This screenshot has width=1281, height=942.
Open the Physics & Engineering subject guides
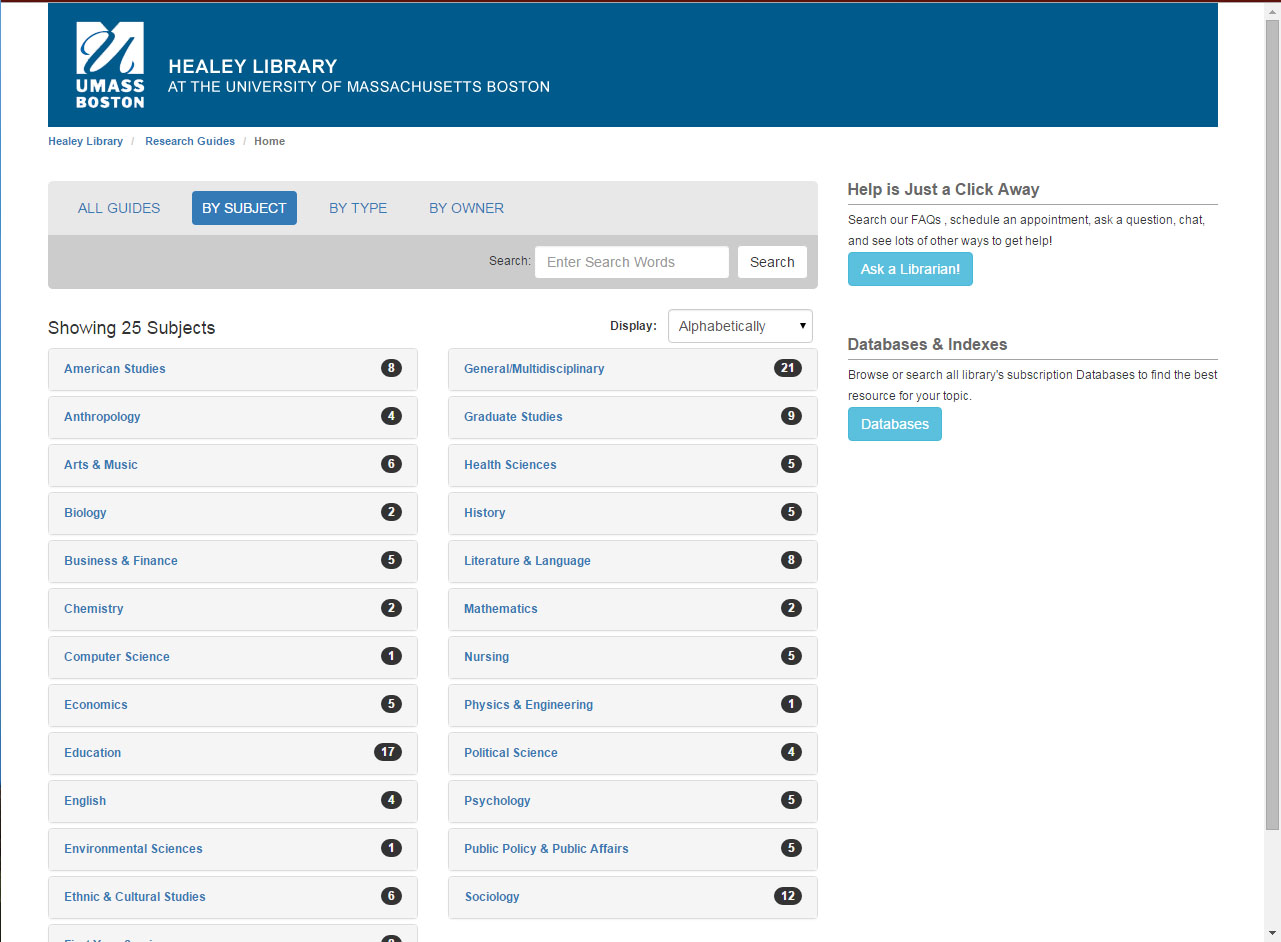(633, 705)
